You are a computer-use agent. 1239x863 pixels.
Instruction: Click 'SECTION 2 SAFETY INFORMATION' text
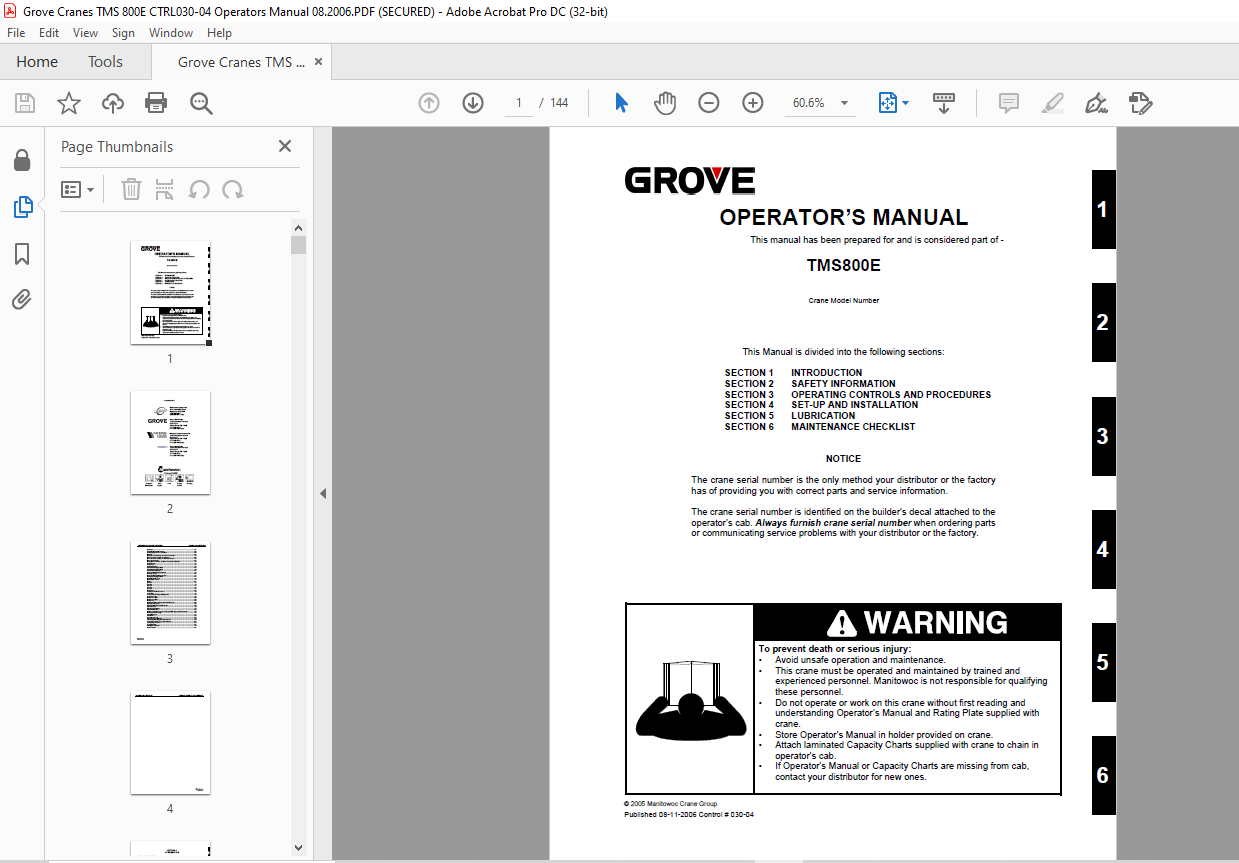tap(810, 384)
